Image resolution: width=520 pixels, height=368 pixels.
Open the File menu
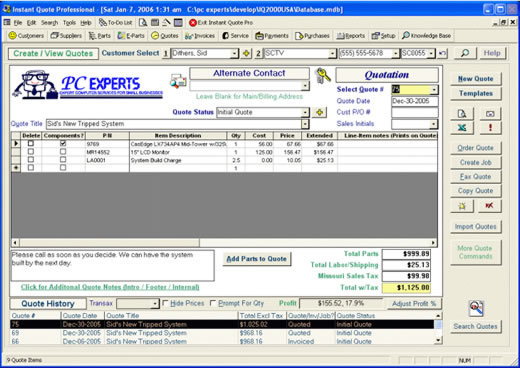pos(18,23)
